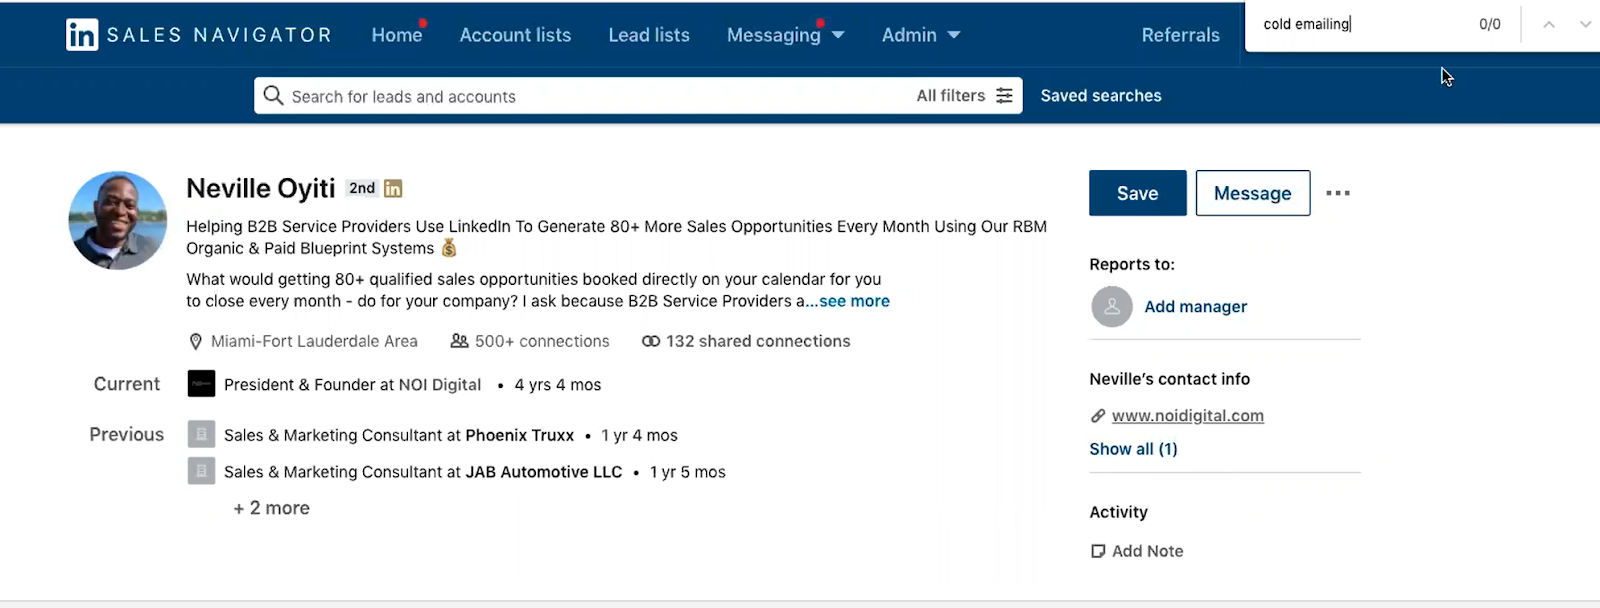Click the 'Current' label
The height and width of the screenshot is (608, 1600).
[x=127, y=384]
